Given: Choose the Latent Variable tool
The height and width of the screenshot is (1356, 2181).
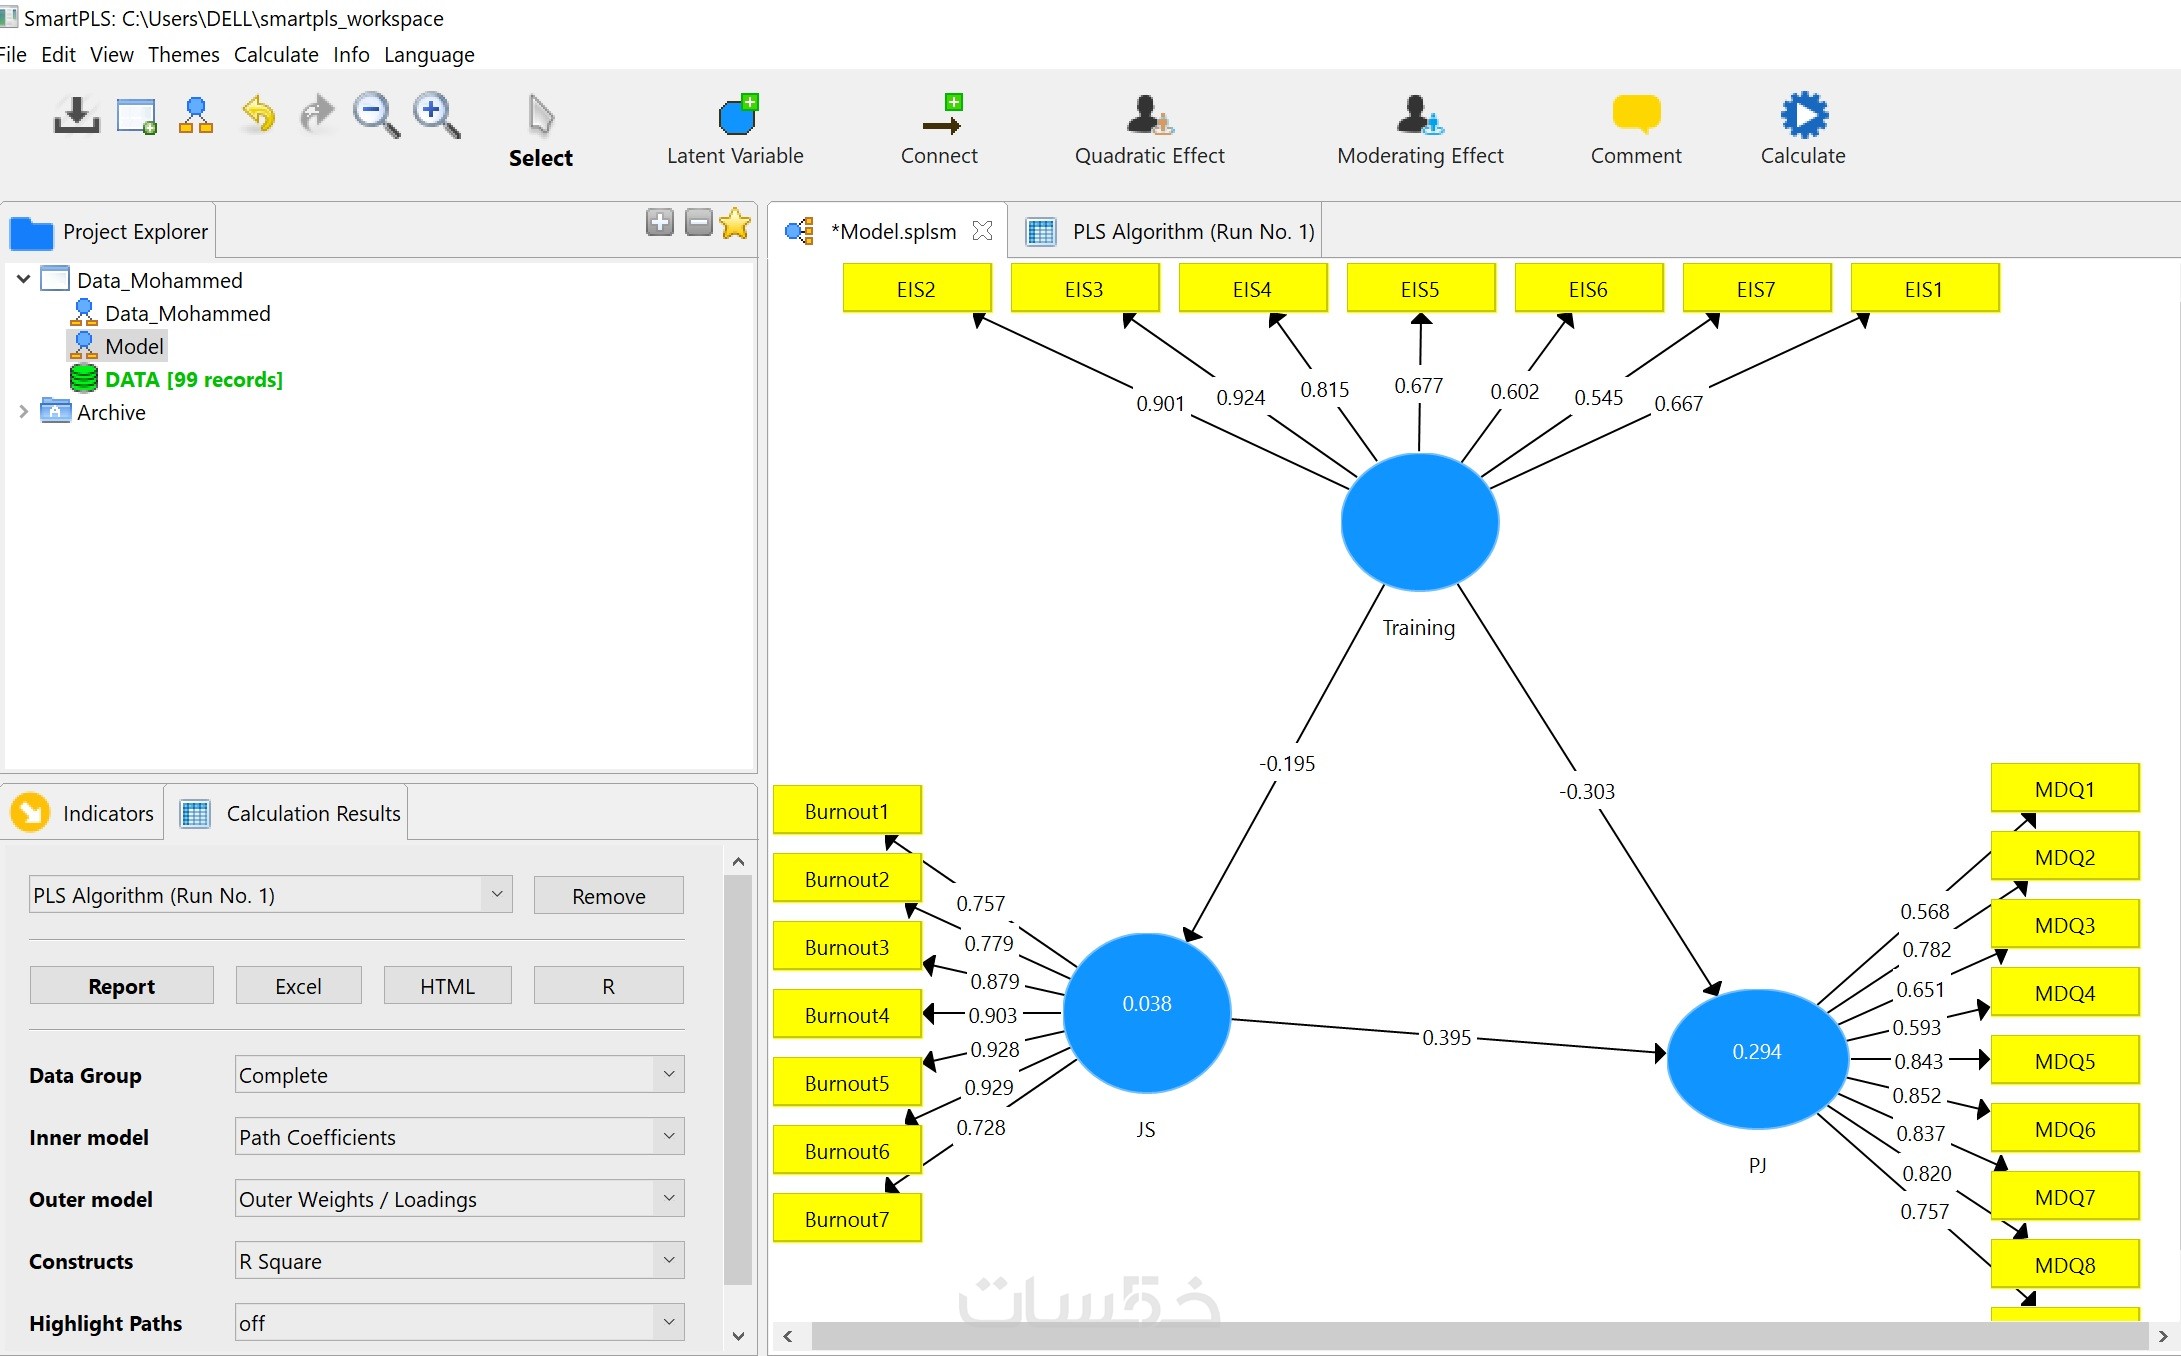Looking at the screenshot, I should point(735,131).
